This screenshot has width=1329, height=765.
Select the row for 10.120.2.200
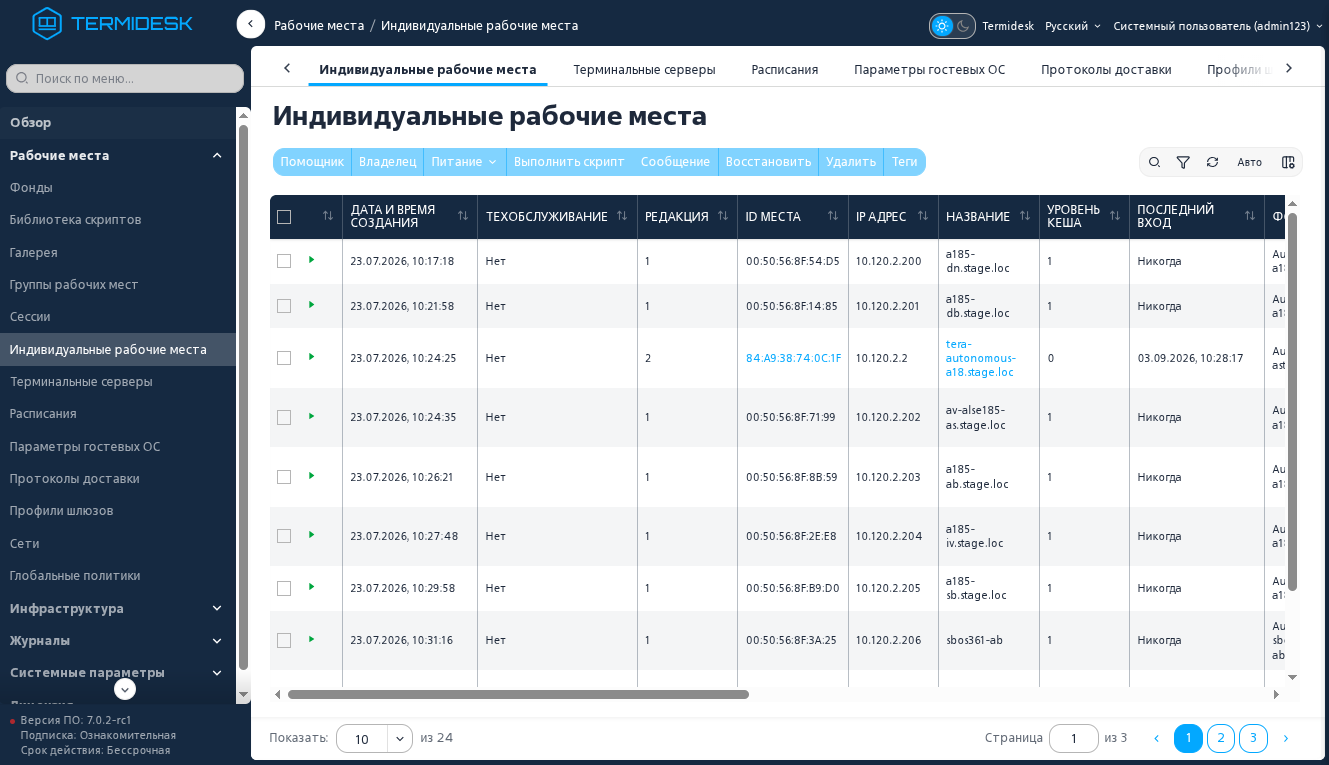click(284, 261)
